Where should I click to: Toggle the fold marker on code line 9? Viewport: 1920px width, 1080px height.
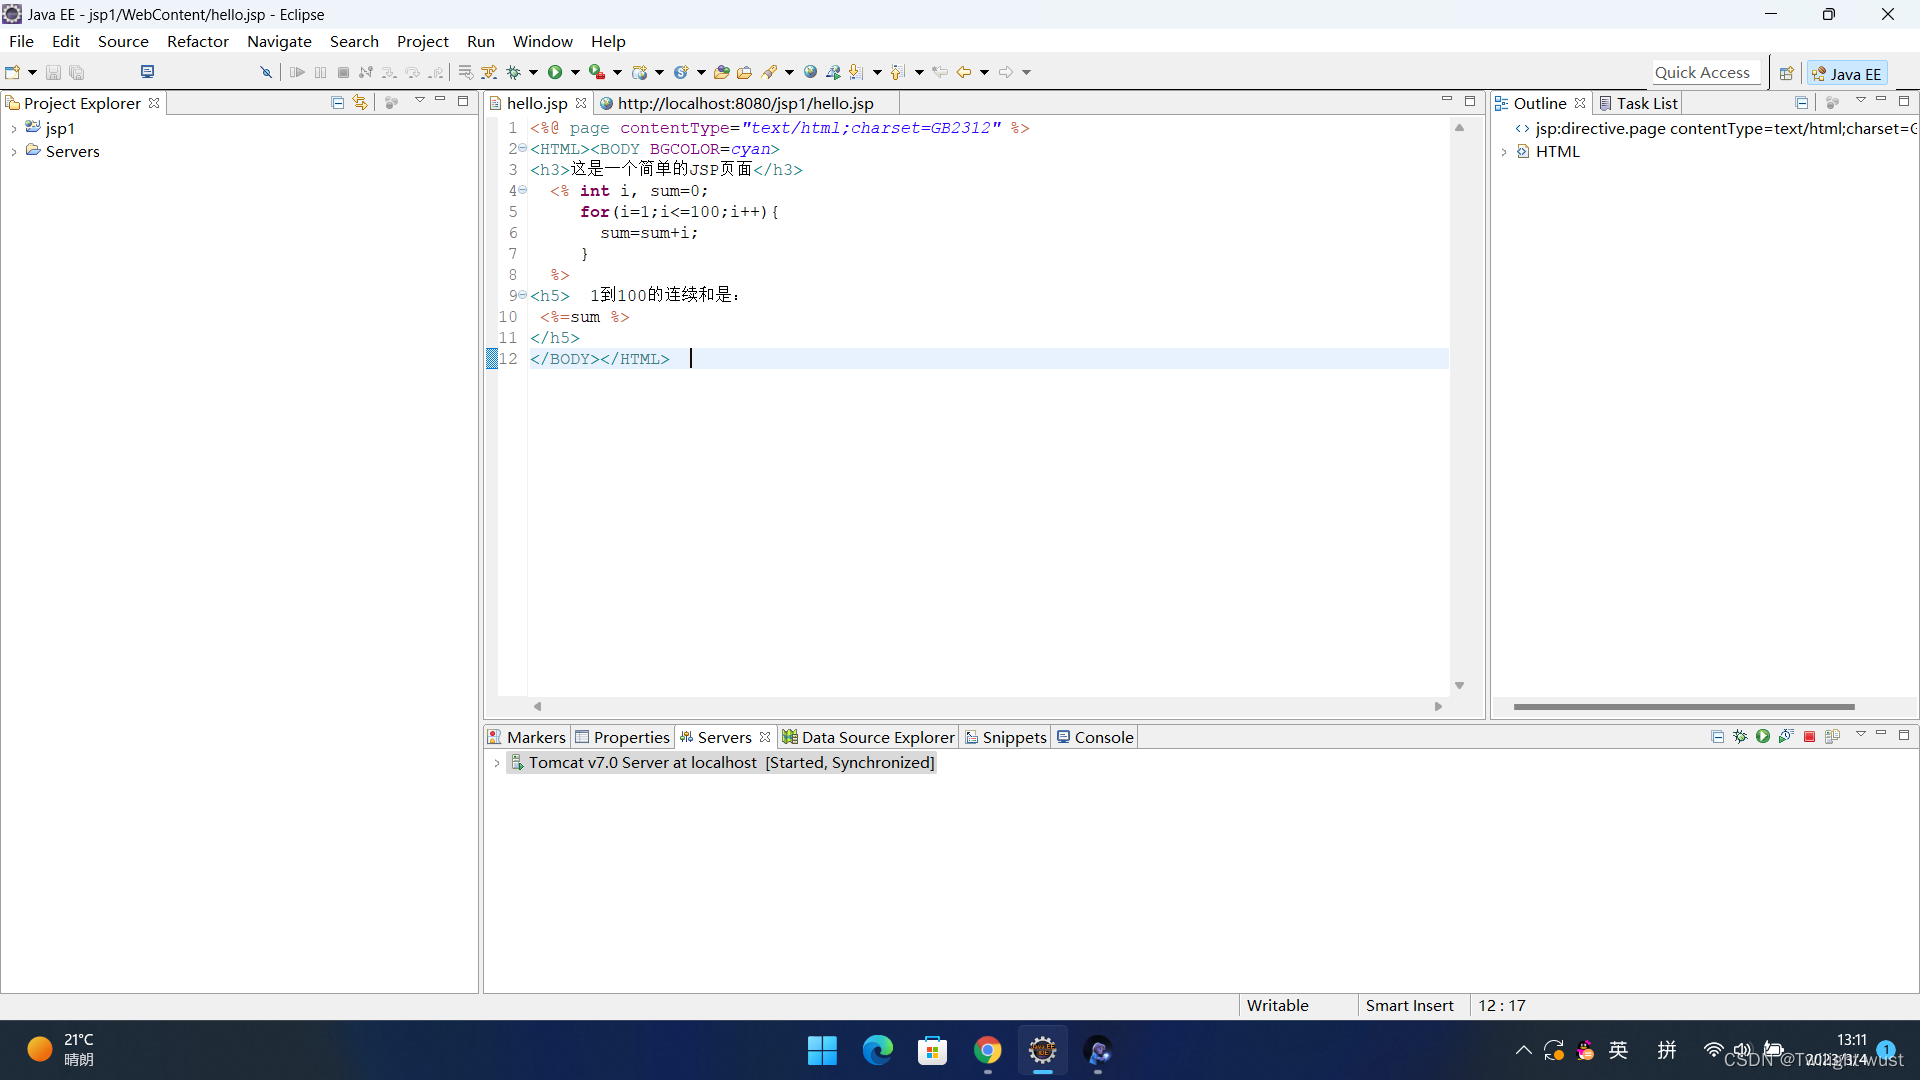[522, 295]
